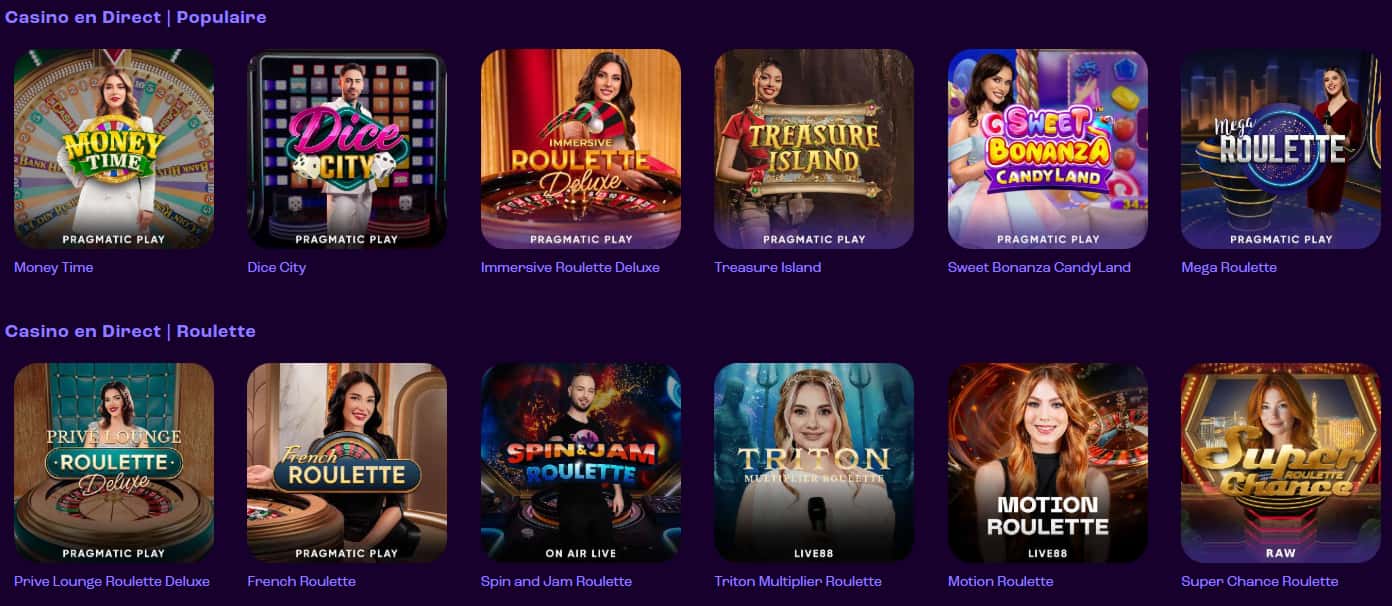This screenshot has height=606, width=1392.
Task: Launch Triton Multiplier Roulette tile
Action: click(814, 463)
